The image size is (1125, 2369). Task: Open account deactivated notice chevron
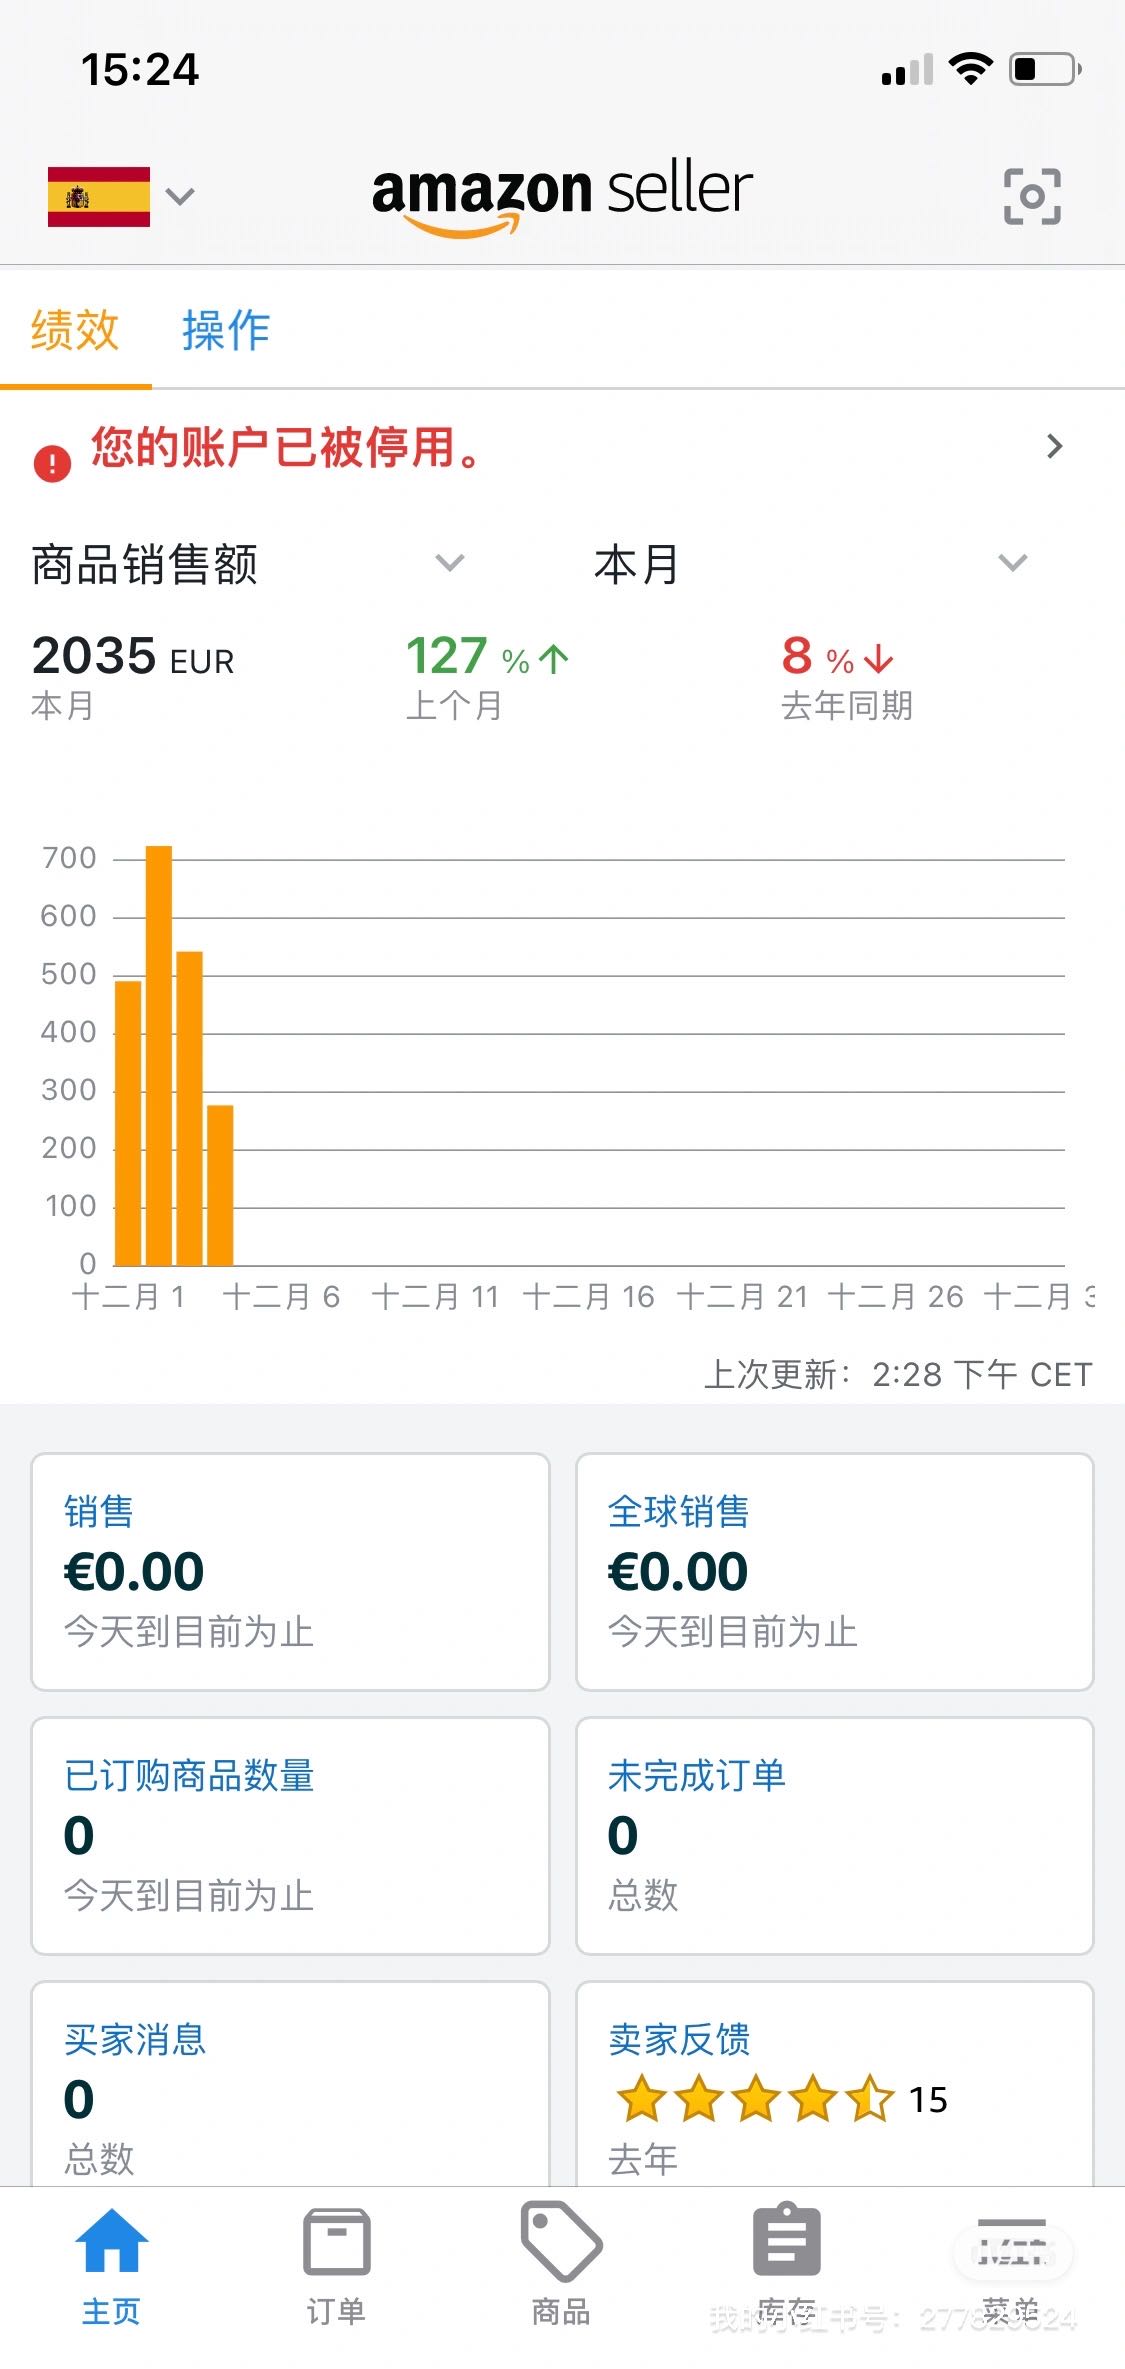1054,446
